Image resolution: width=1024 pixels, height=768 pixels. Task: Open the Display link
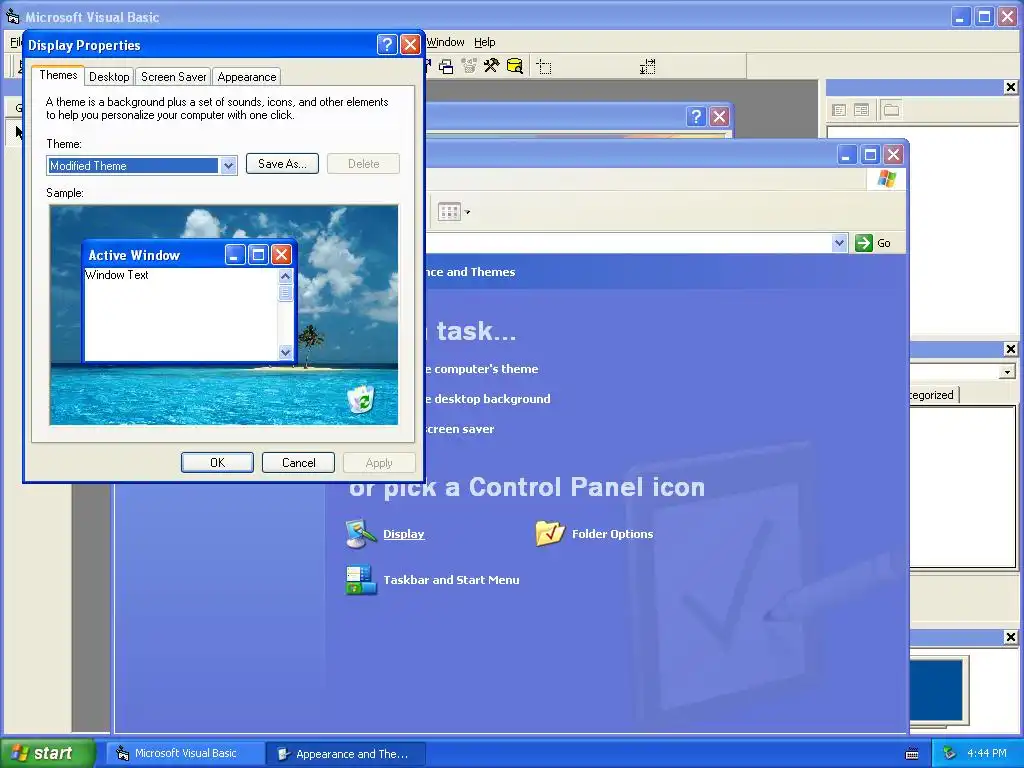(404, 534)
